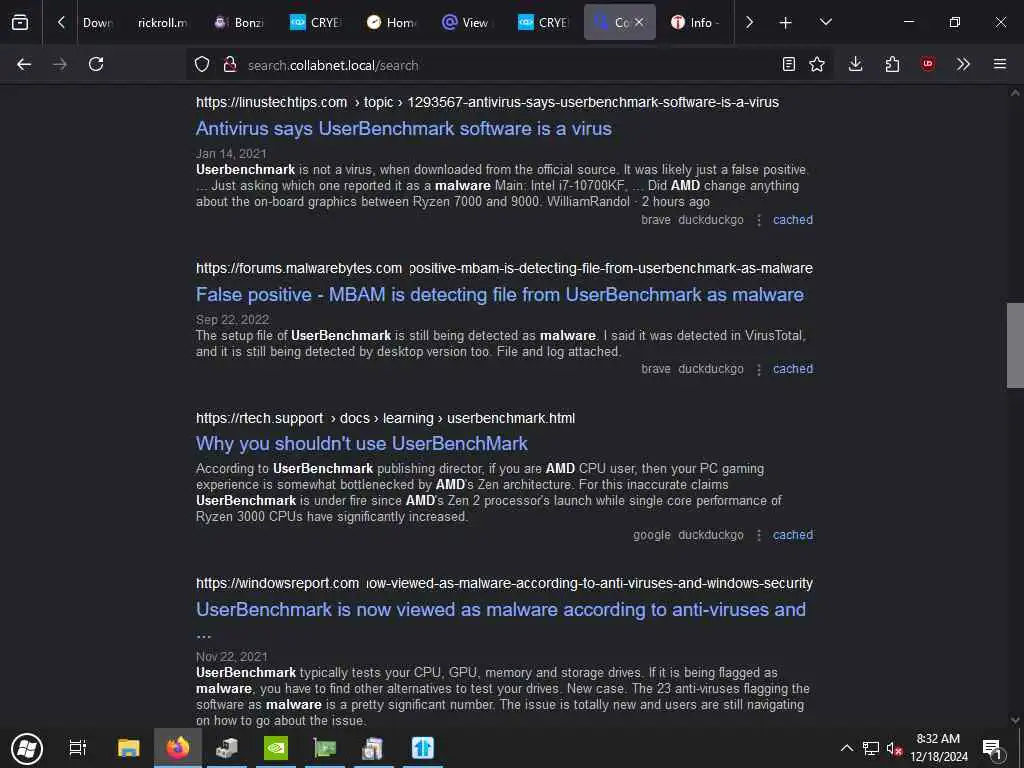Open clock showing 8:32 AM

(938, 748)
